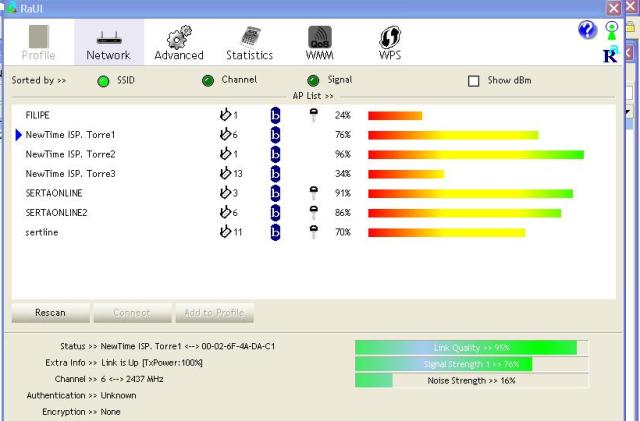Click the Rescan button
This screenshot has height=421, width=640.
[51, 313]
